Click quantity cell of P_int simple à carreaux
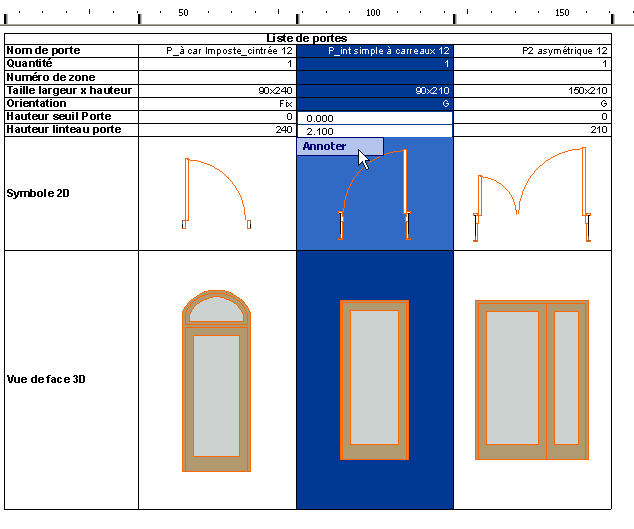 tap(375, 63)
